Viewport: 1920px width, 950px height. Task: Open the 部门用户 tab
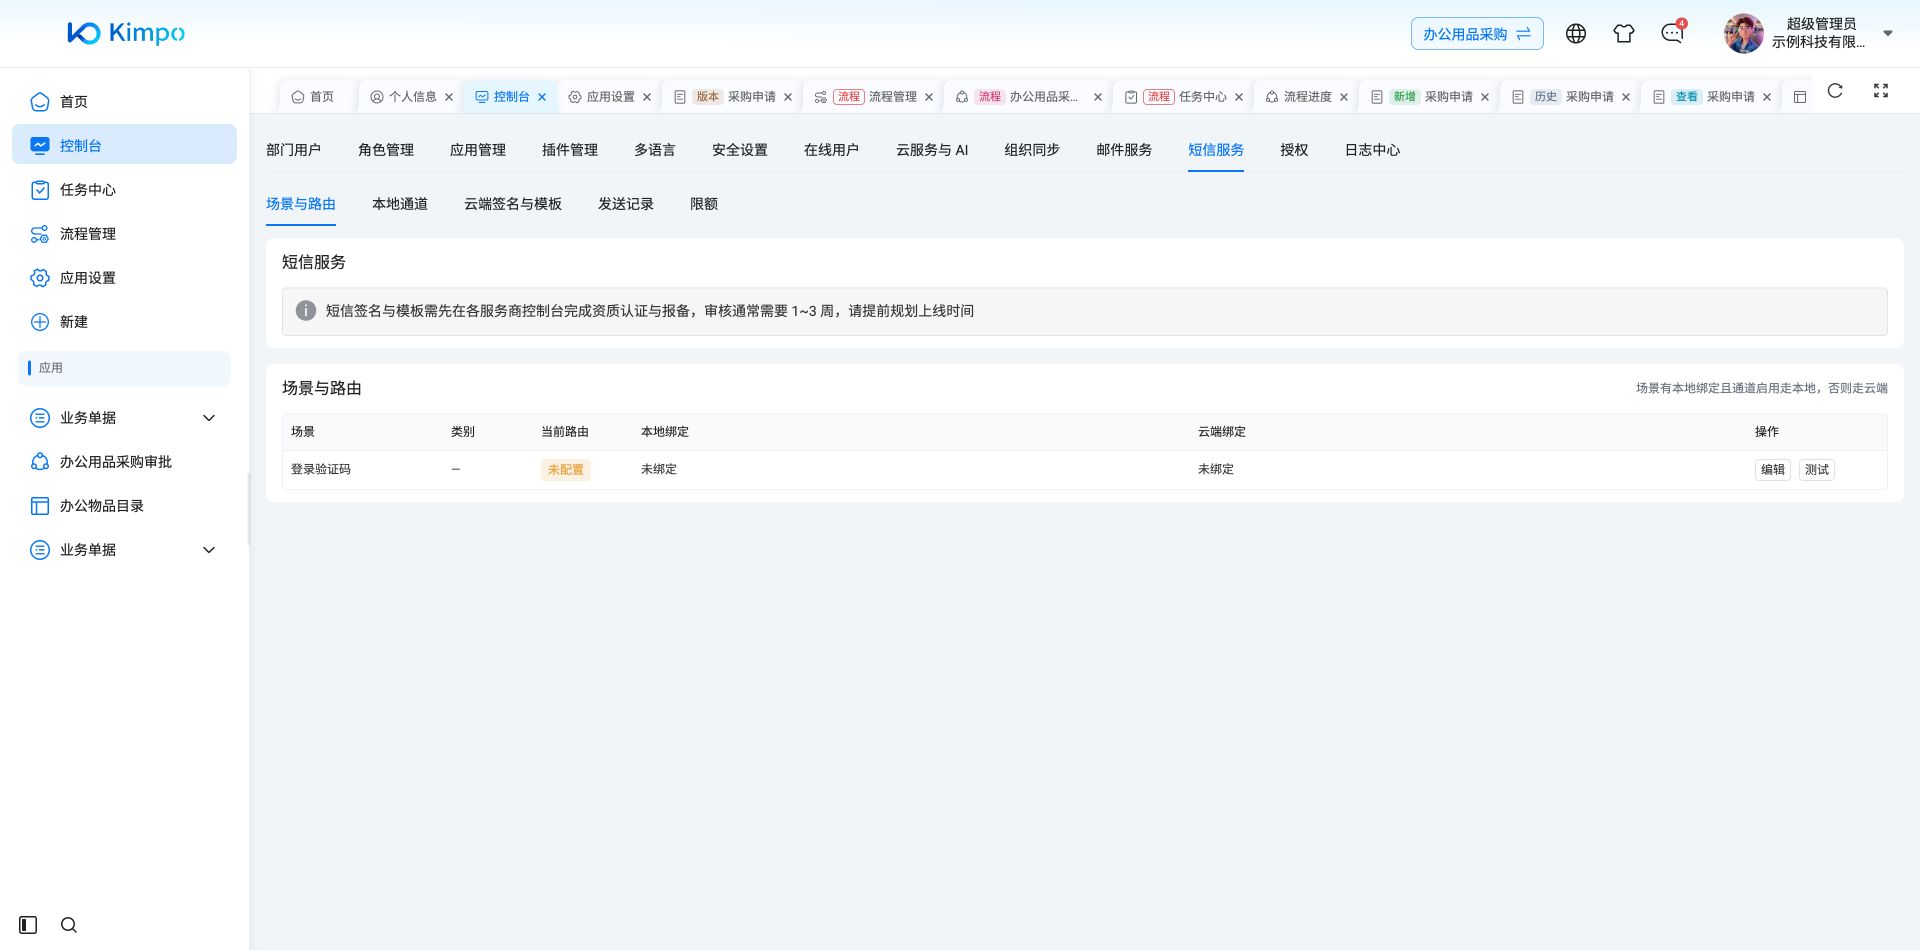point(294,150)
